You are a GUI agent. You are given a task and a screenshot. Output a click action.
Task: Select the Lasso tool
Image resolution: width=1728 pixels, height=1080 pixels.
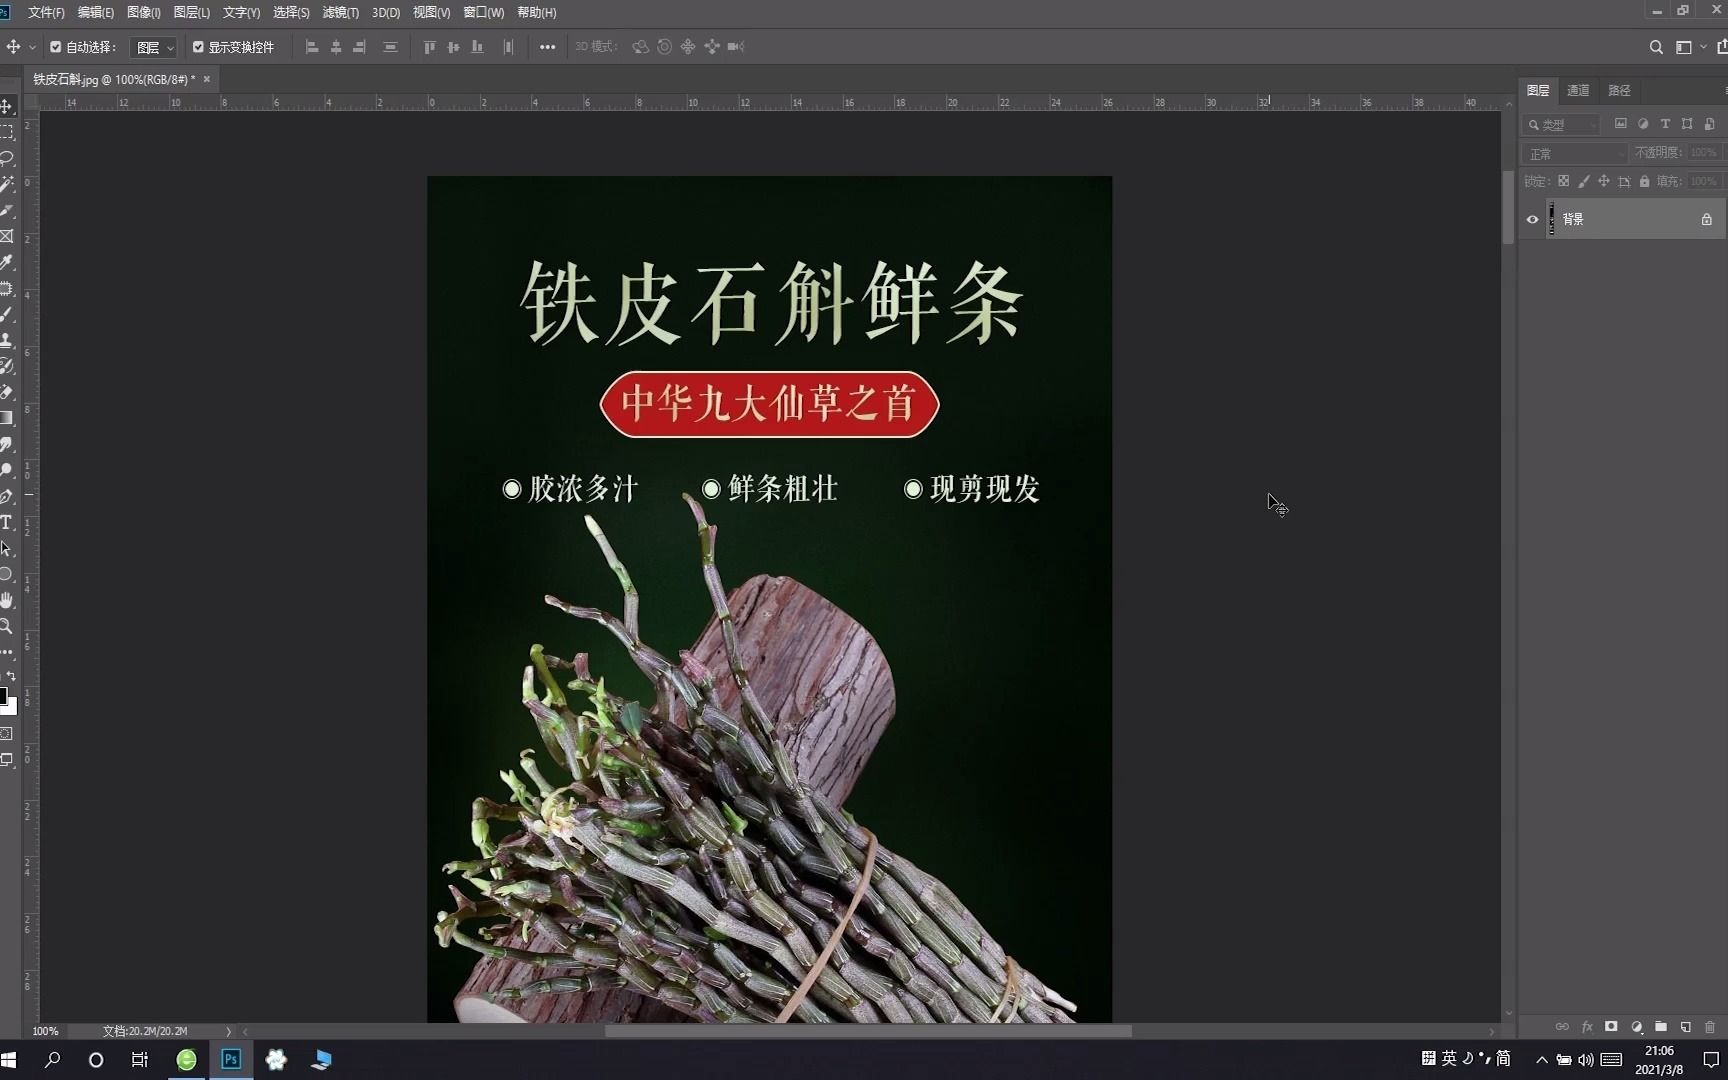(8, 158)
